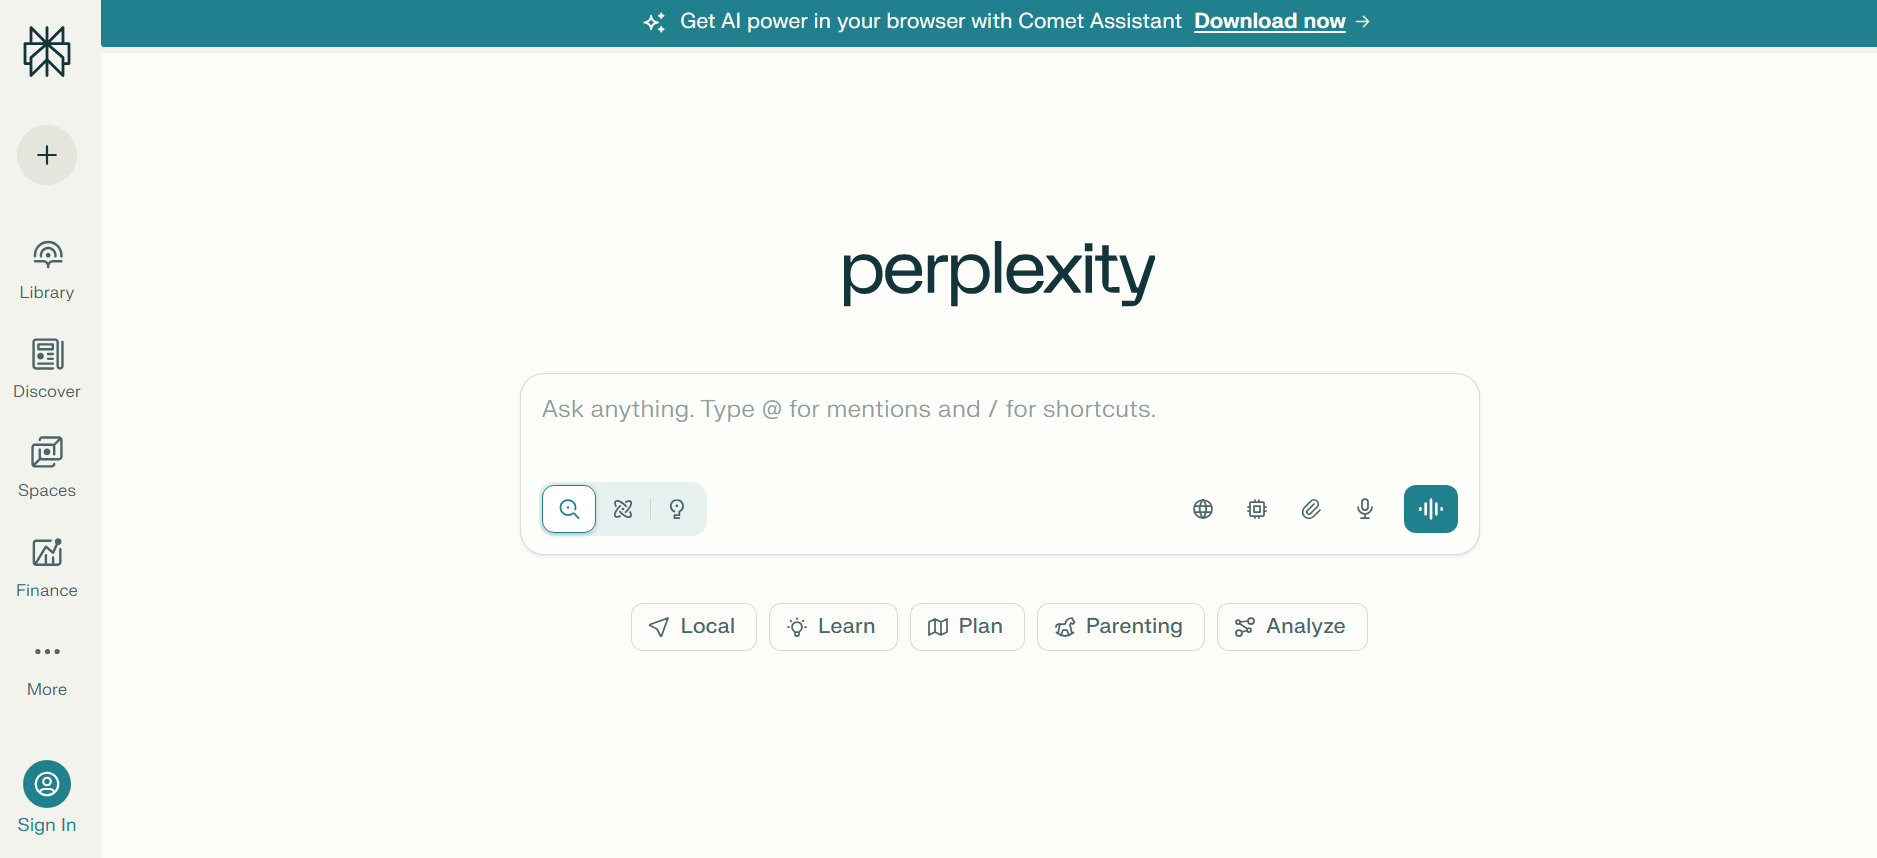The height and width of the screenshot is (858, 1877).
Task: Click the Perplexity logo in the sidebar
Action: (x=47, y=52)
